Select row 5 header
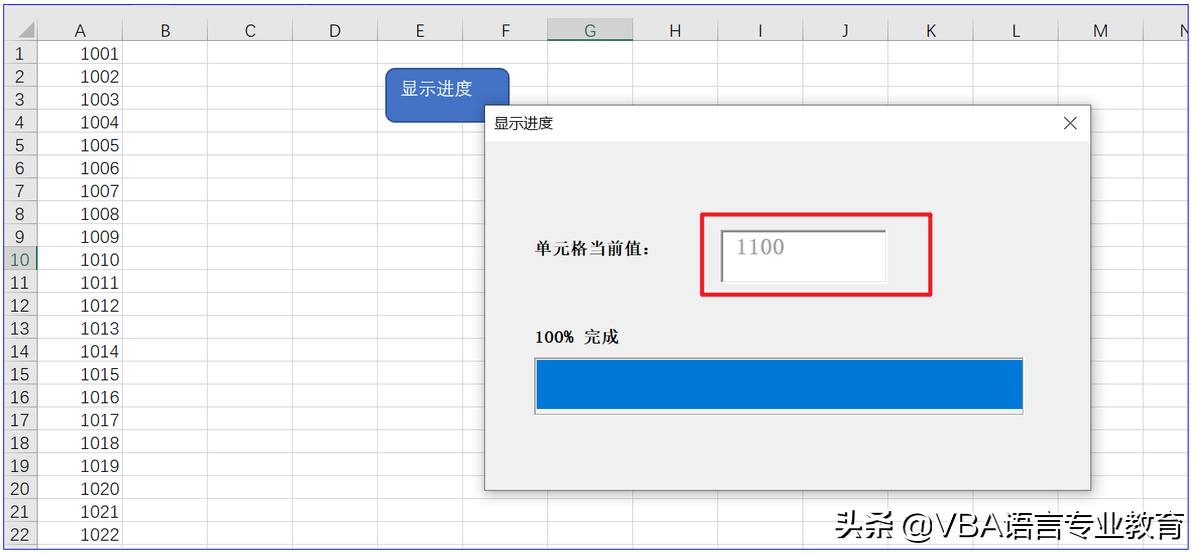Viewport: 1200px width, 557px height. pyautogui.click(x=21, y=145)
